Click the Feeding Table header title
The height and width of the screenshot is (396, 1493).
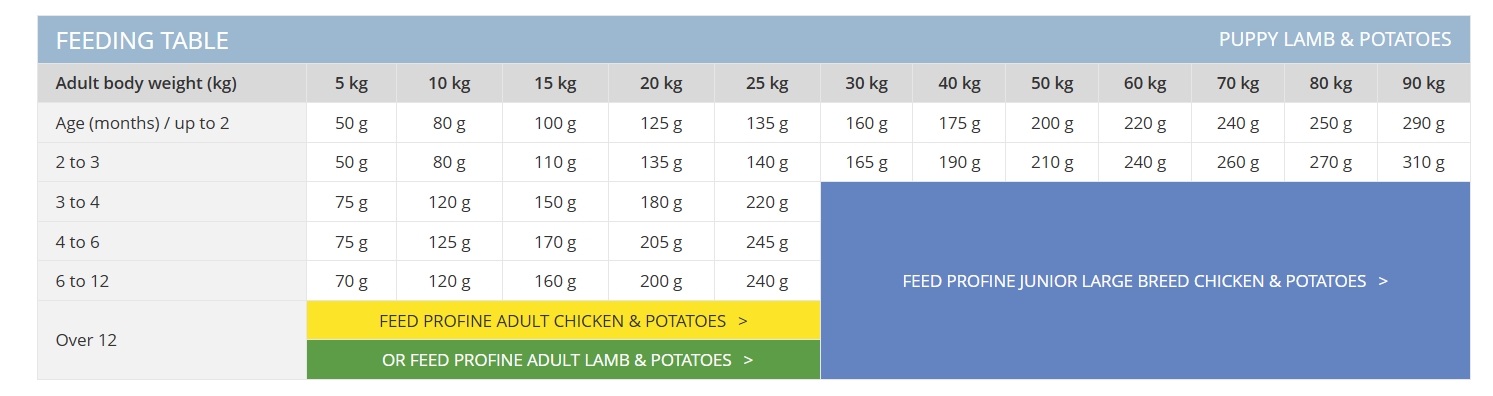click(x=142, y=41)
